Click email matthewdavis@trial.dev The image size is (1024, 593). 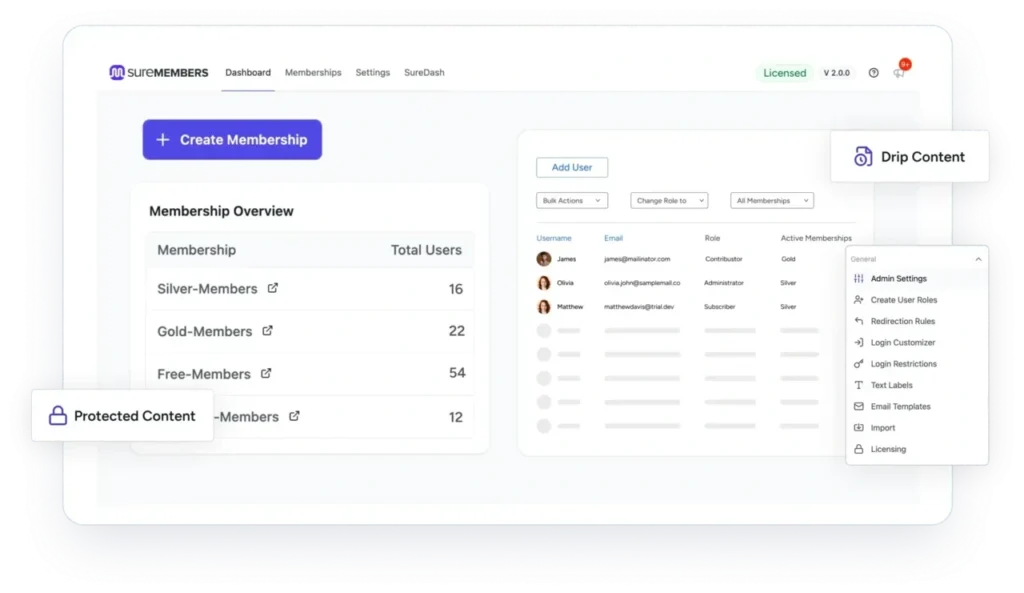click(639, 306)
